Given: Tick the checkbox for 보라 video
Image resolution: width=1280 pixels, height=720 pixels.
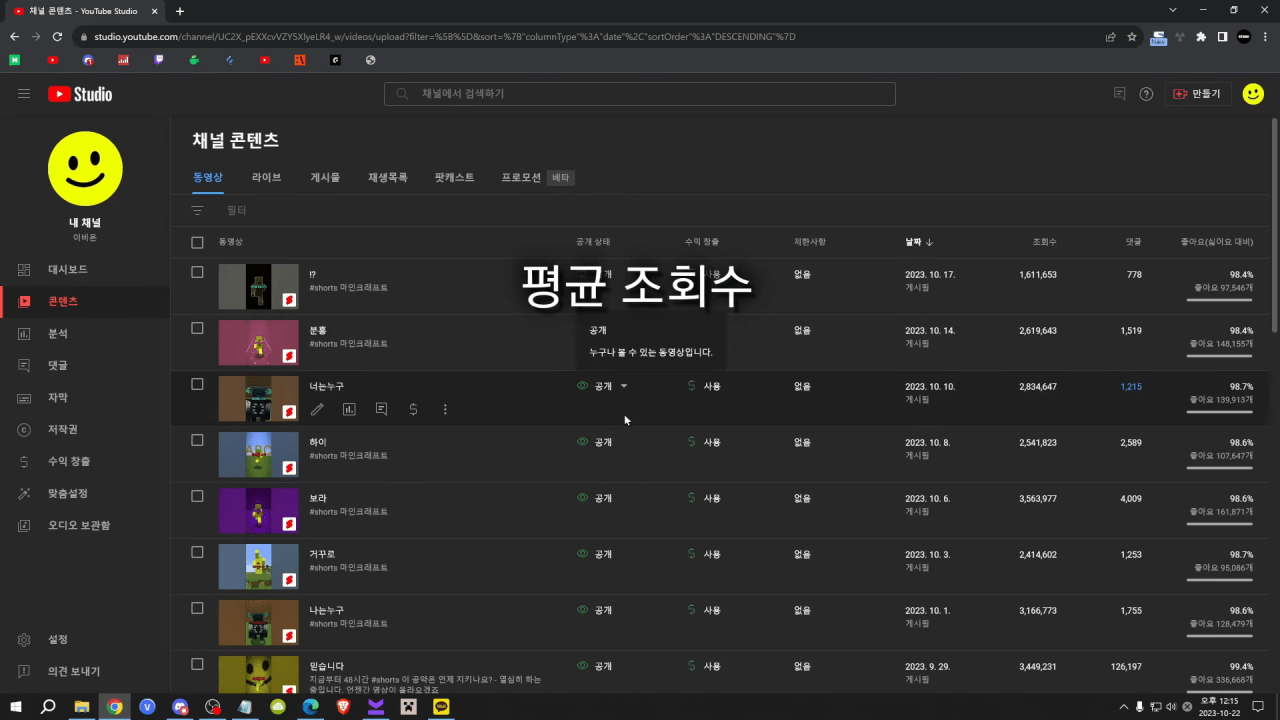Looking at the screenshot, I should tap(197, 496).
